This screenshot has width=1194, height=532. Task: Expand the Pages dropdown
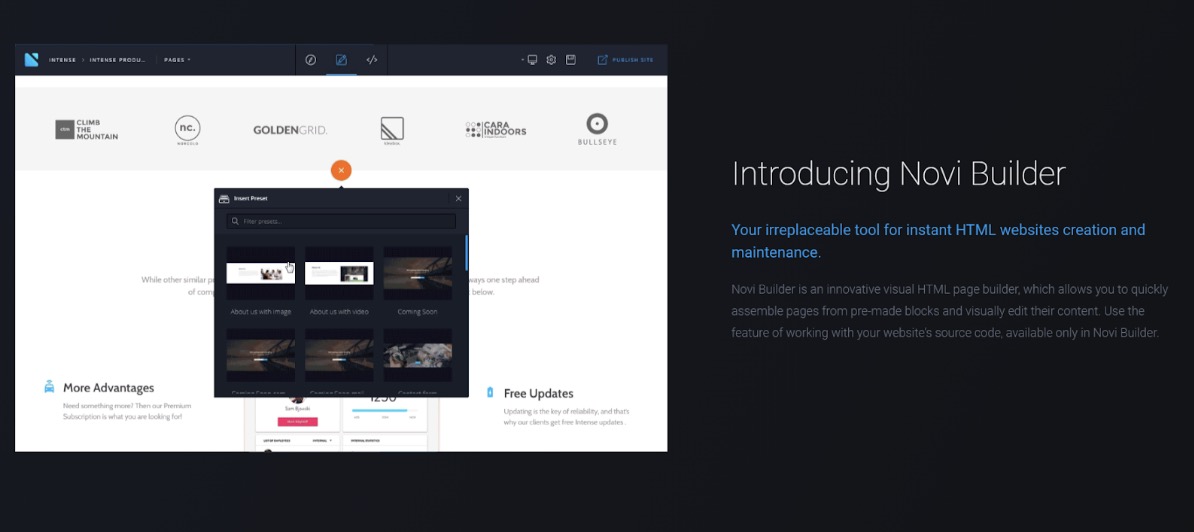point(177,59)
